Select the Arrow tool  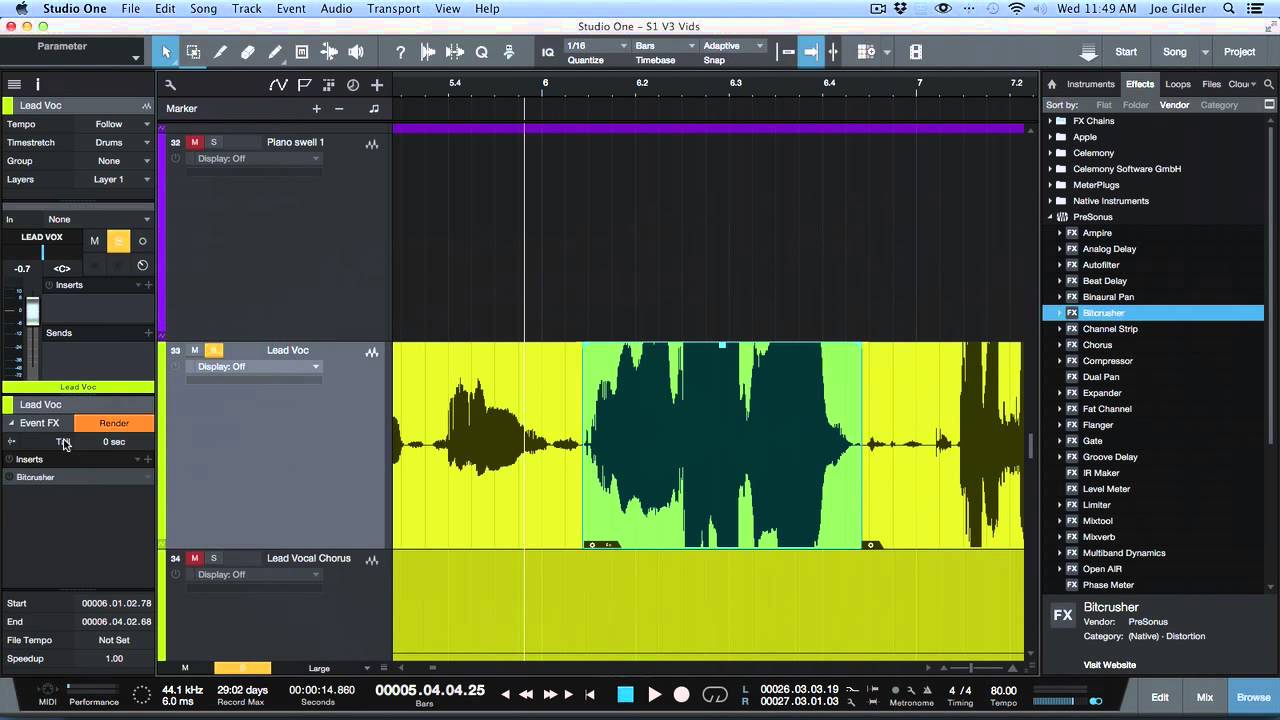[x=166, y=52]
